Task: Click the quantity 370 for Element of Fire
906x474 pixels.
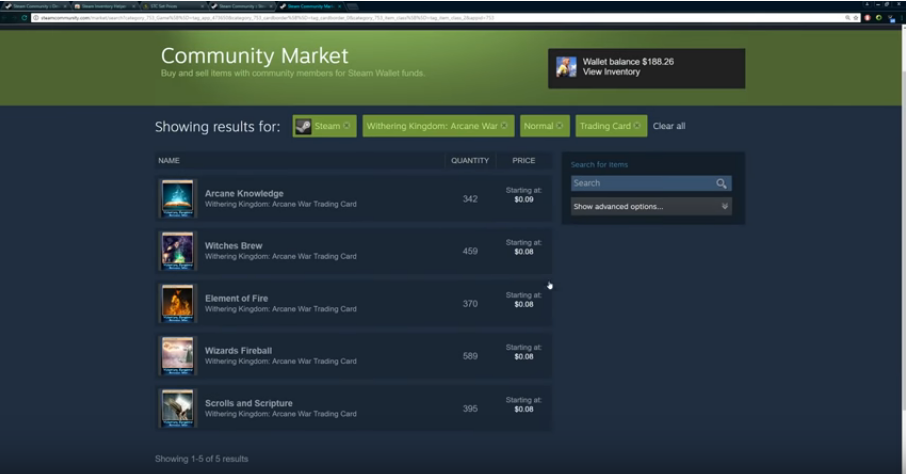Action: (470, 303)
